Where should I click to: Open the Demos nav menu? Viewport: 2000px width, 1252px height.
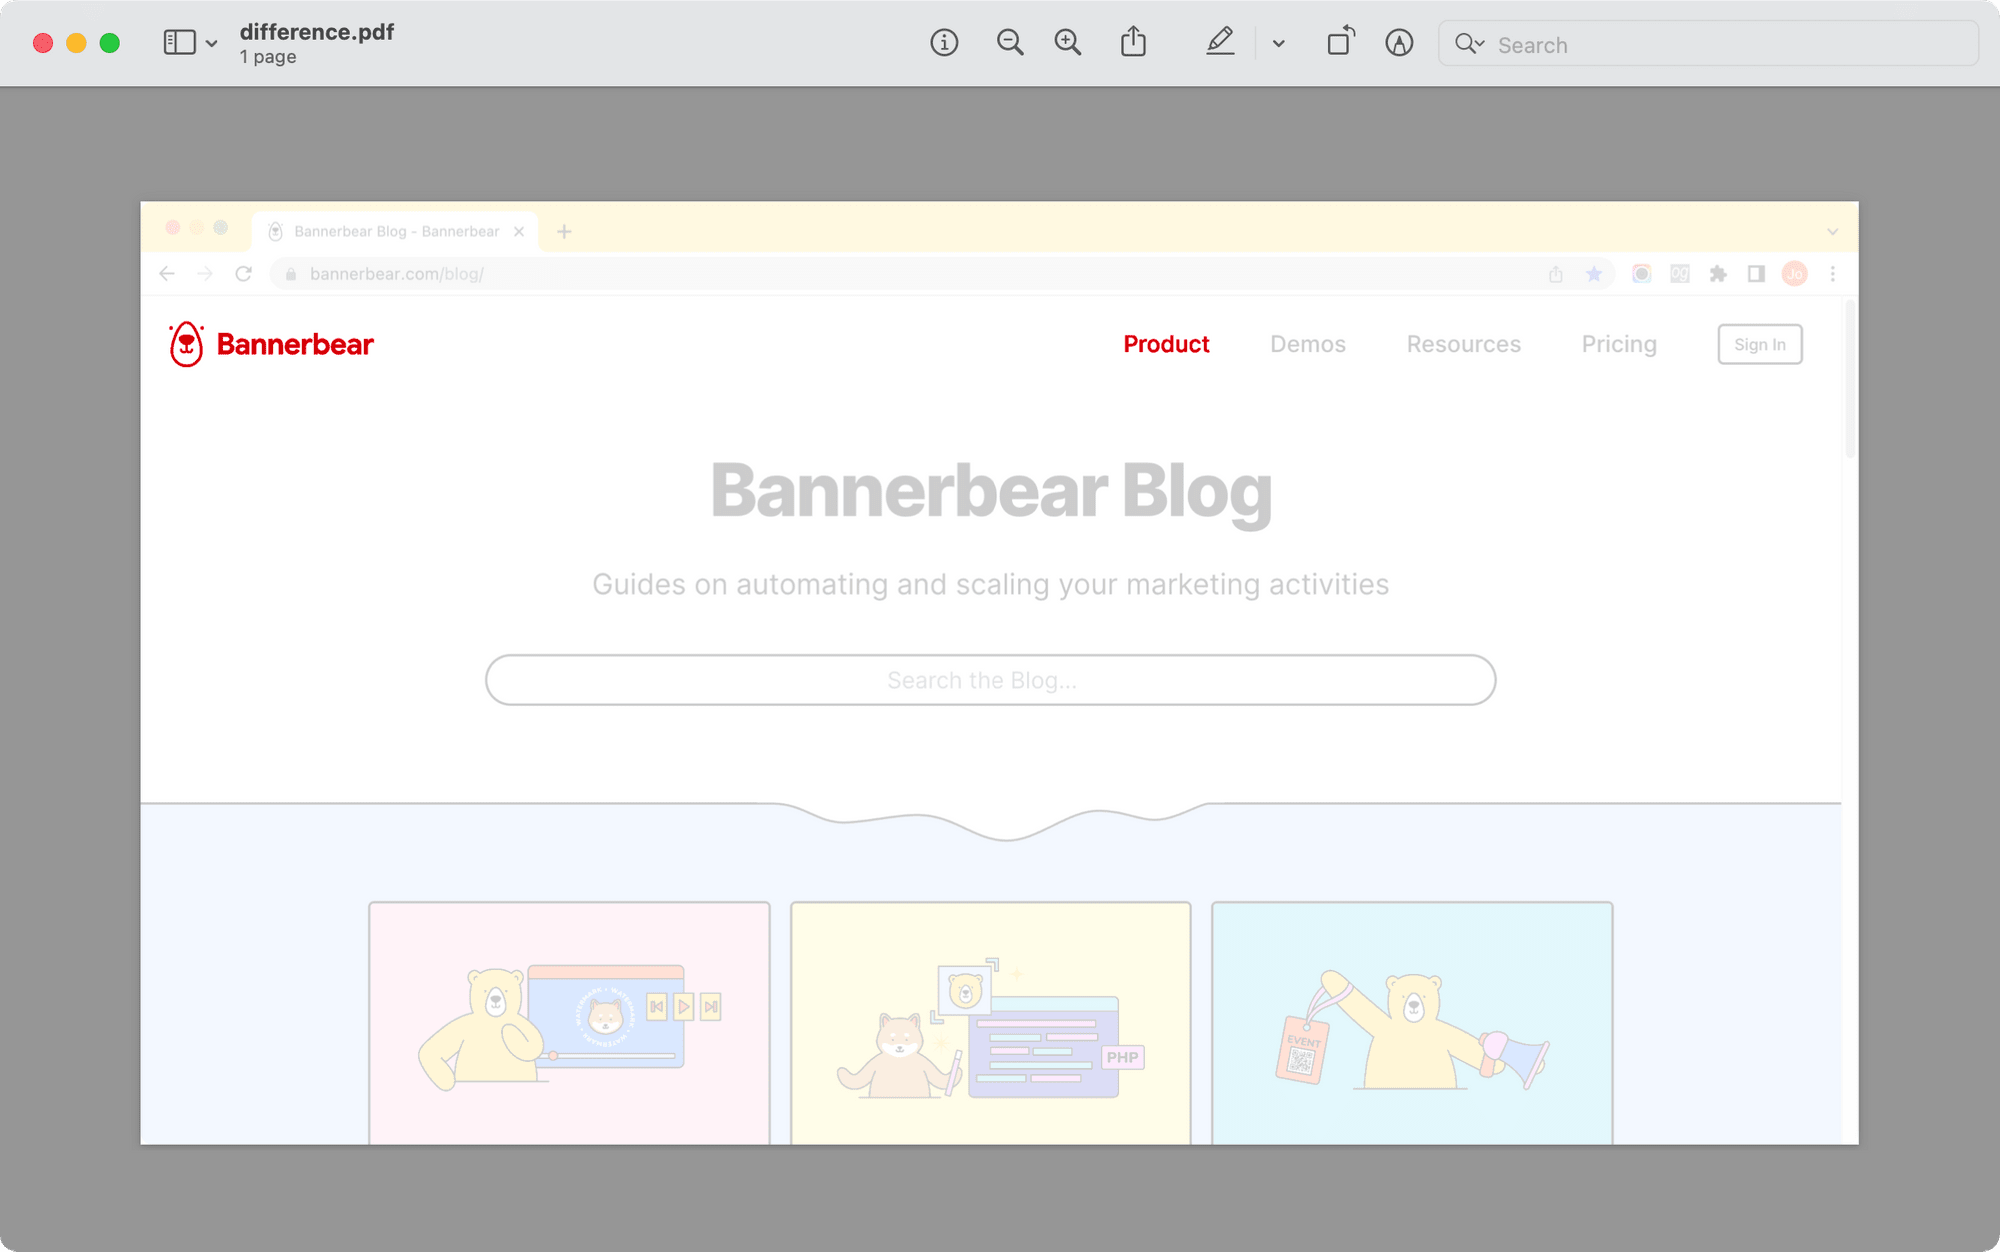1308,344
